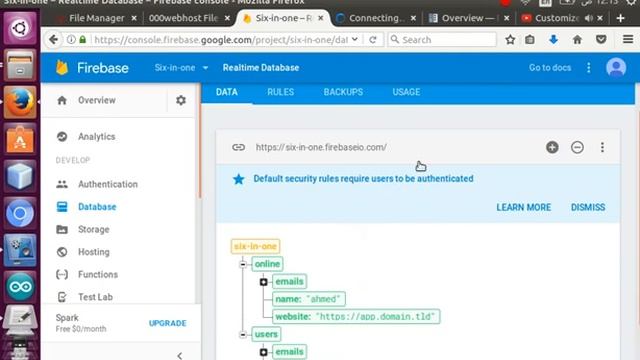Open the Six-in-one project dropdown
Viewport: 640px width, 360px height.
tap(181, 68)
